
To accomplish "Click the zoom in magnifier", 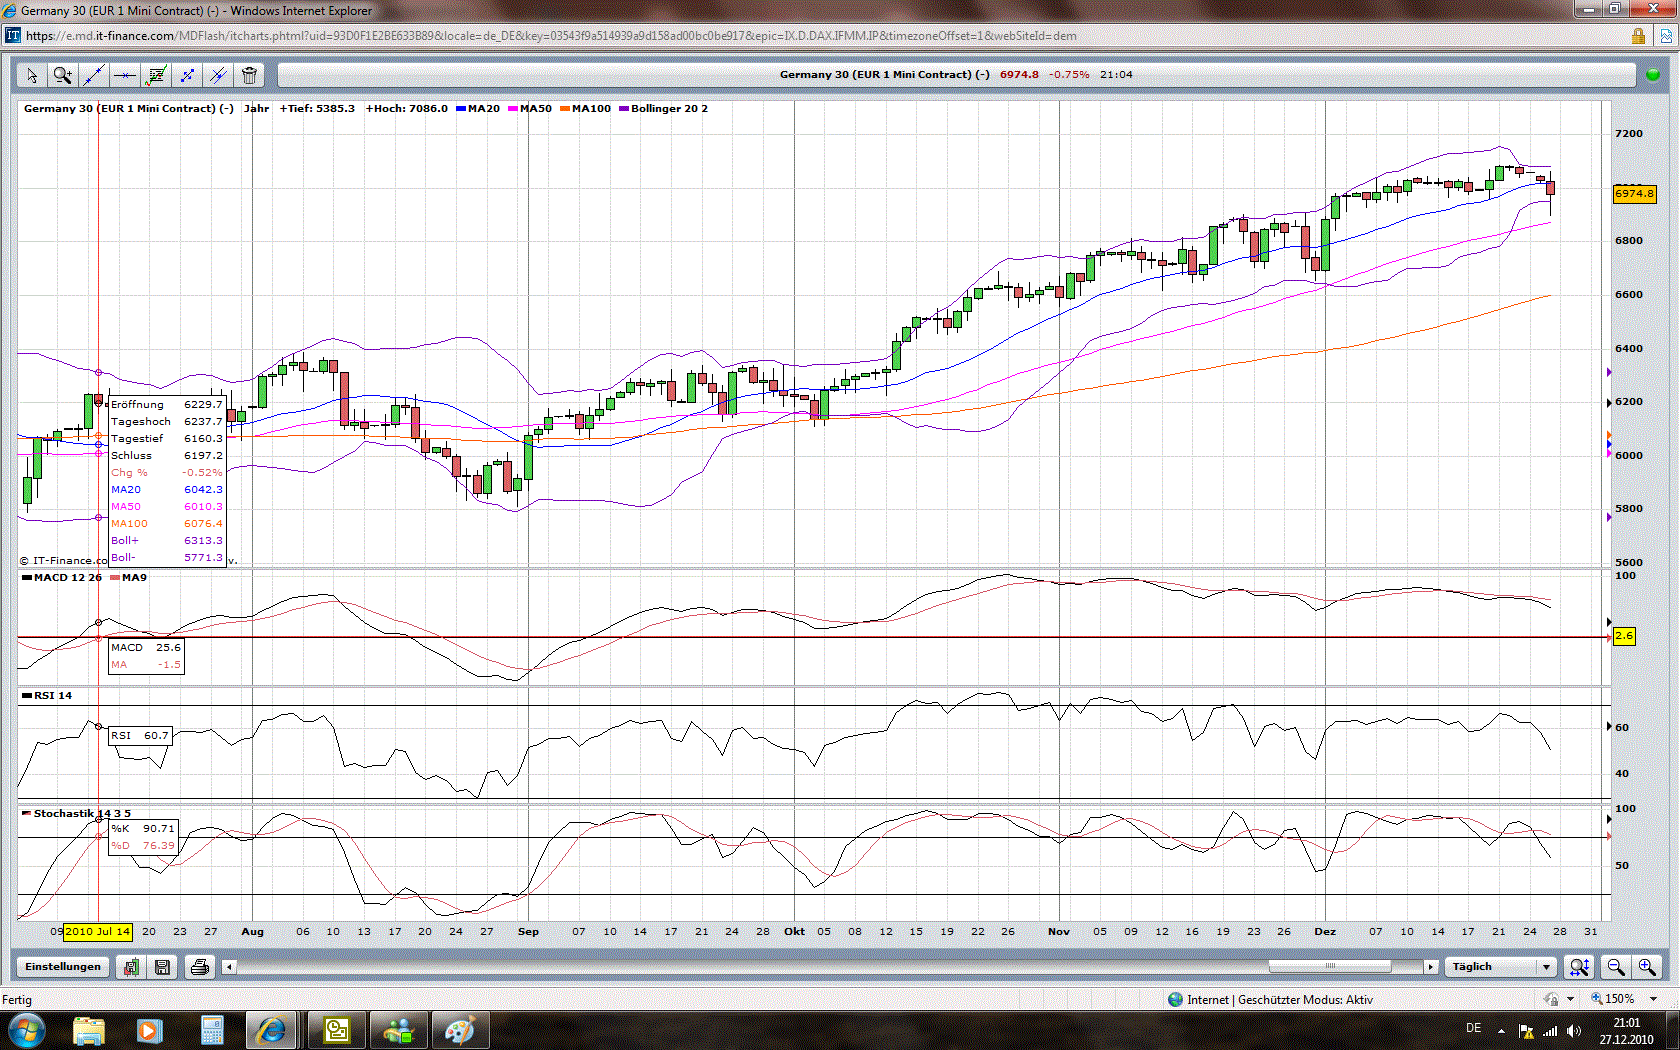I will (x=1647, y=967).
